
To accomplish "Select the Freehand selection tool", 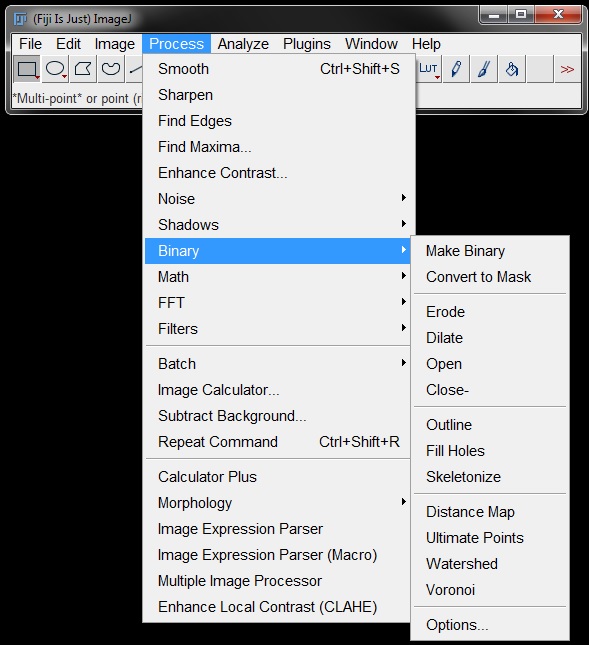I will pyautogui.click(x=111, y=69).
